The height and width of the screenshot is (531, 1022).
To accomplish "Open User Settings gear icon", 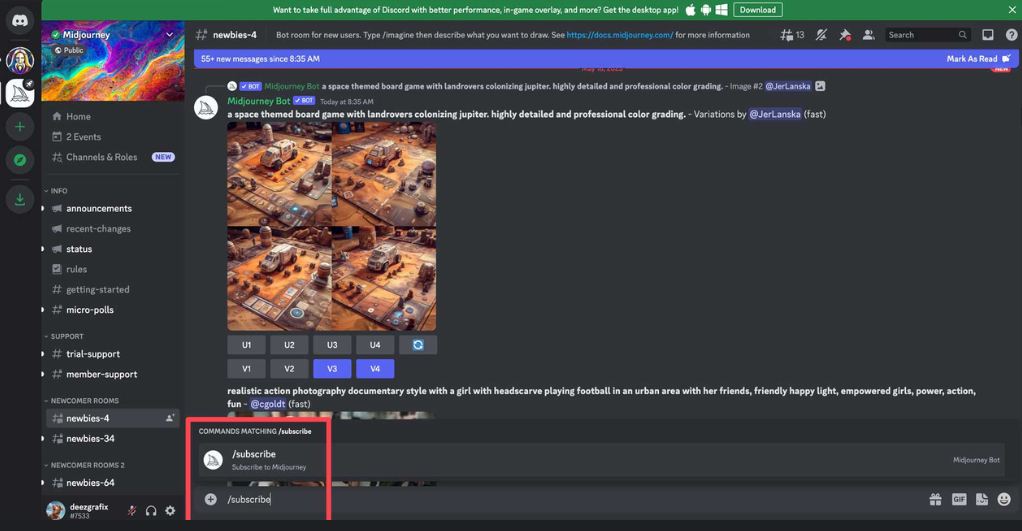I will pos(170,511).
